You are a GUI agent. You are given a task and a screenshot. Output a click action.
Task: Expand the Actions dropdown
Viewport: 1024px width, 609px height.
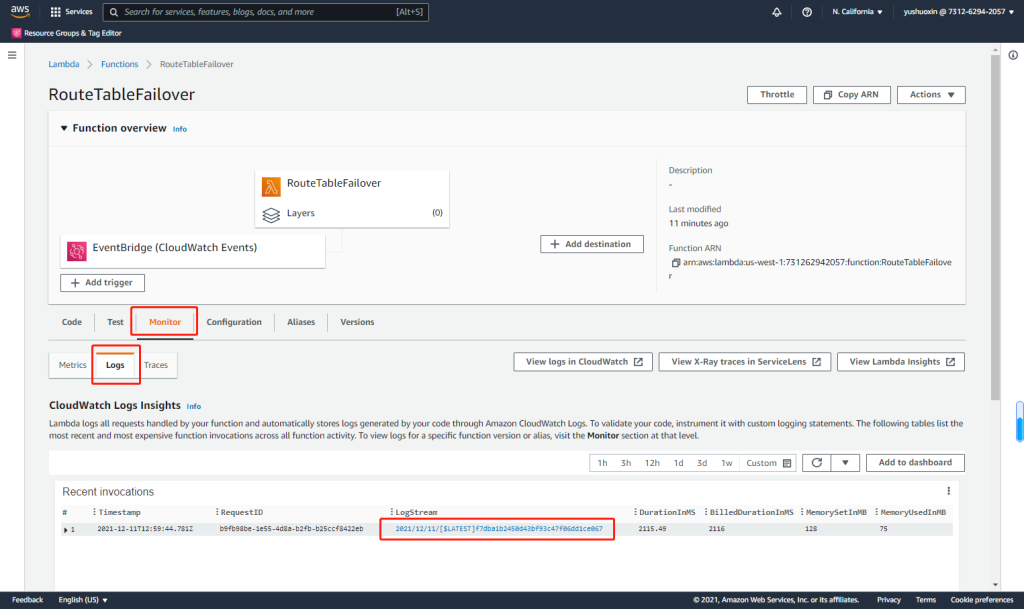[931, 95]
